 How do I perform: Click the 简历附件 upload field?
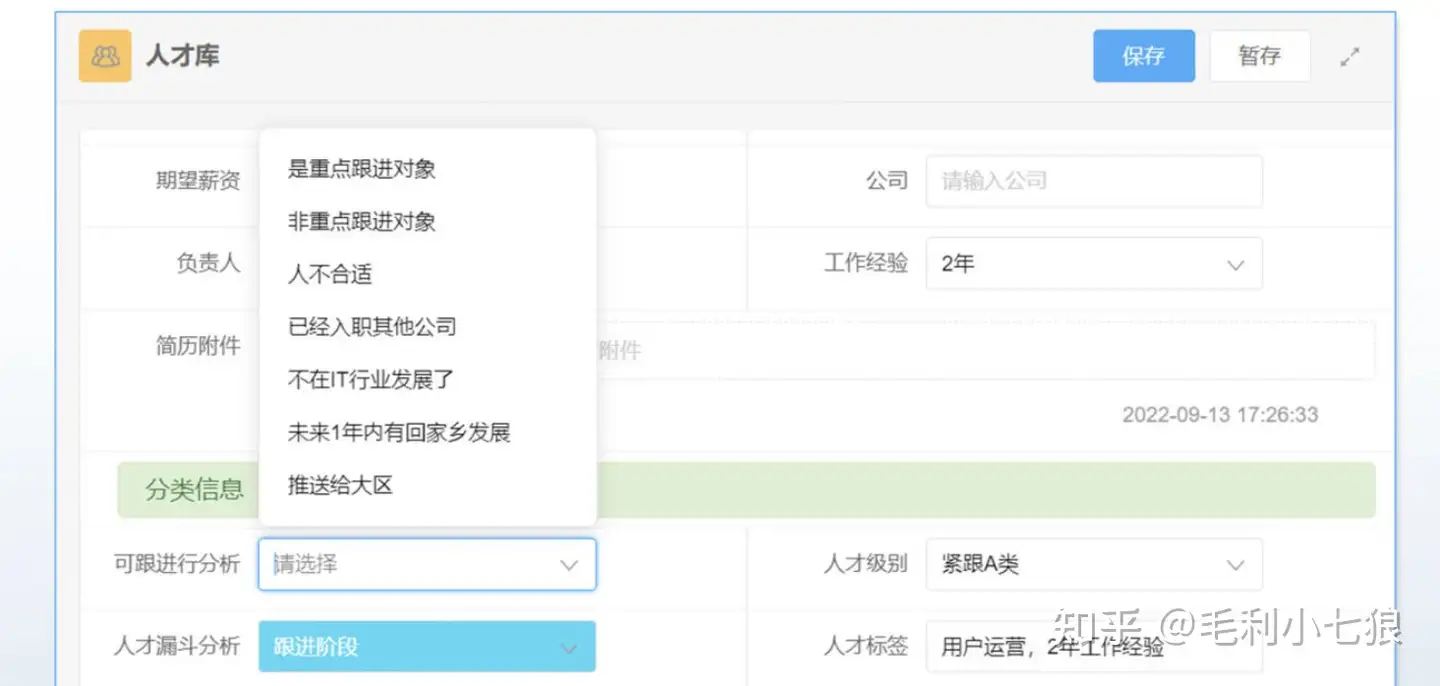985,351
